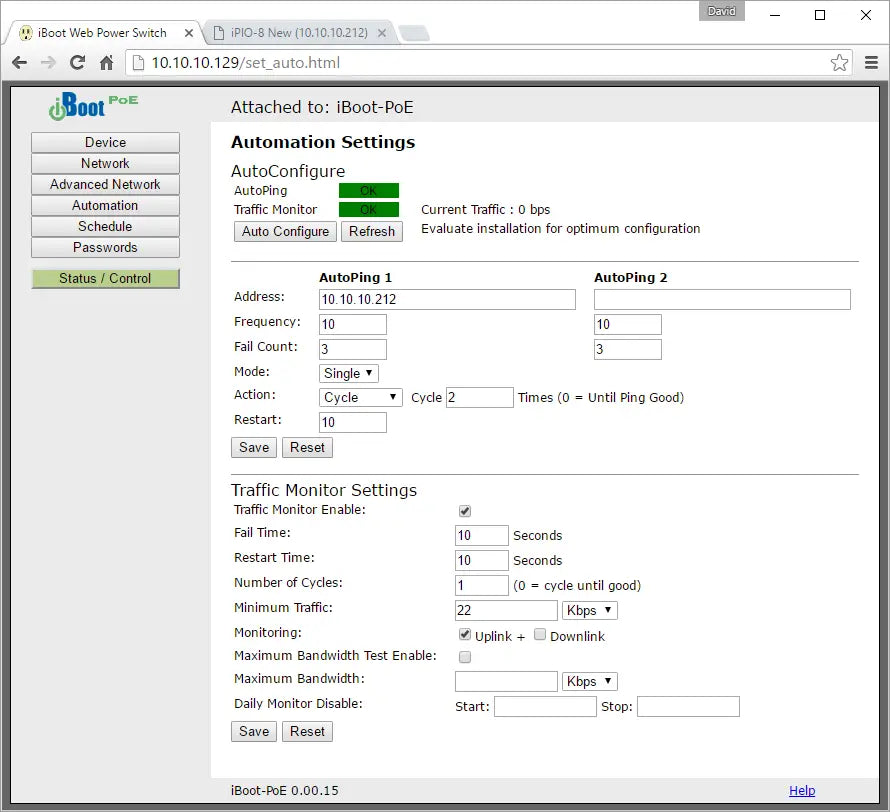Image resolution: width=890 pixels, height=812 pixels.
Task: Toggle the Traffic Monitor Enable checkbox
Action: [x=465, y=511]
